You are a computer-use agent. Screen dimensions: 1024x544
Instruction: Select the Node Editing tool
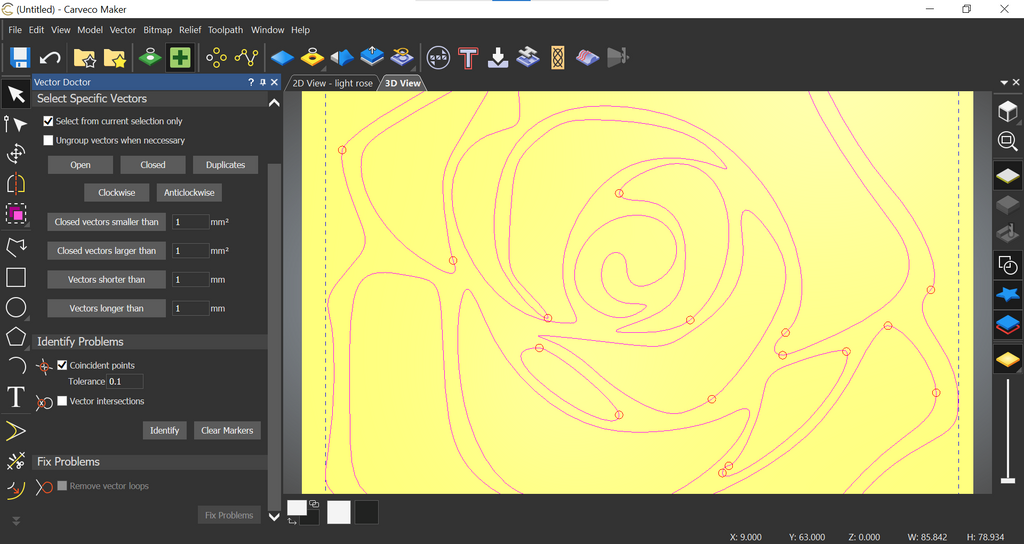[x=16, y=124]
